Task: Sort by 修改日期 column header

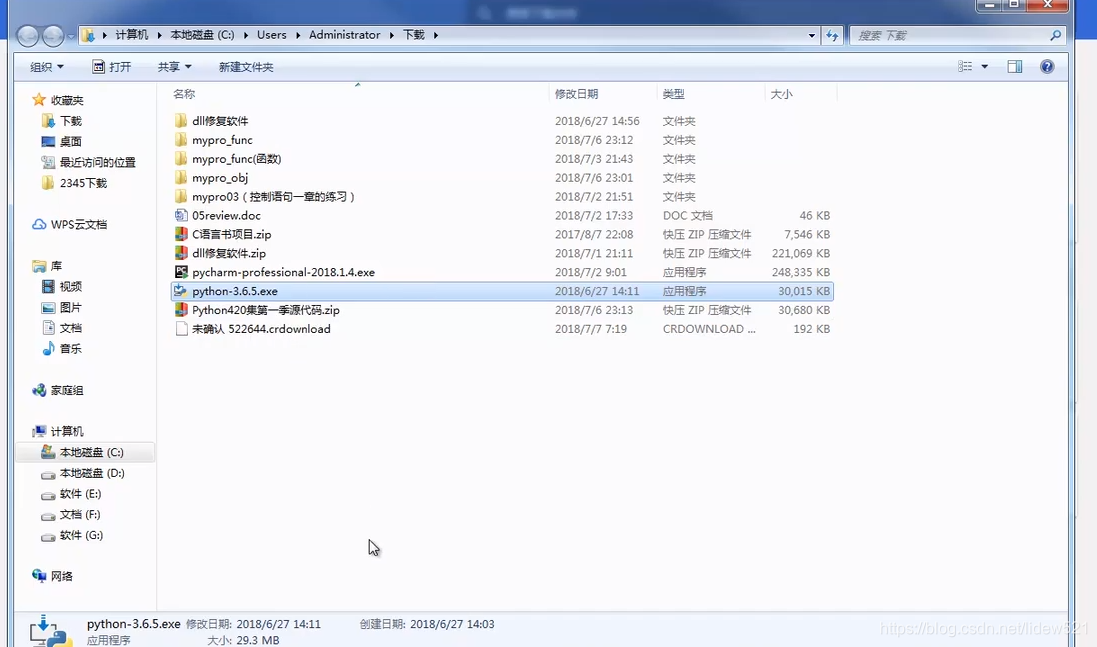Action: pos(576,94)
